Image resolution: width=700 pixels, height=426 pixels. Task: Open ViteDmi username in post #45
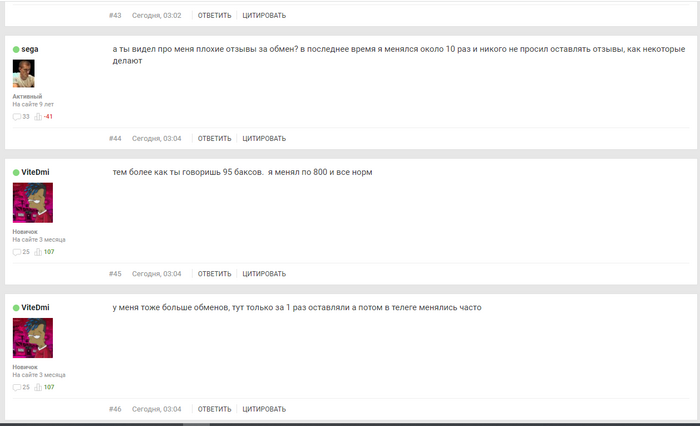pos(35,172)
